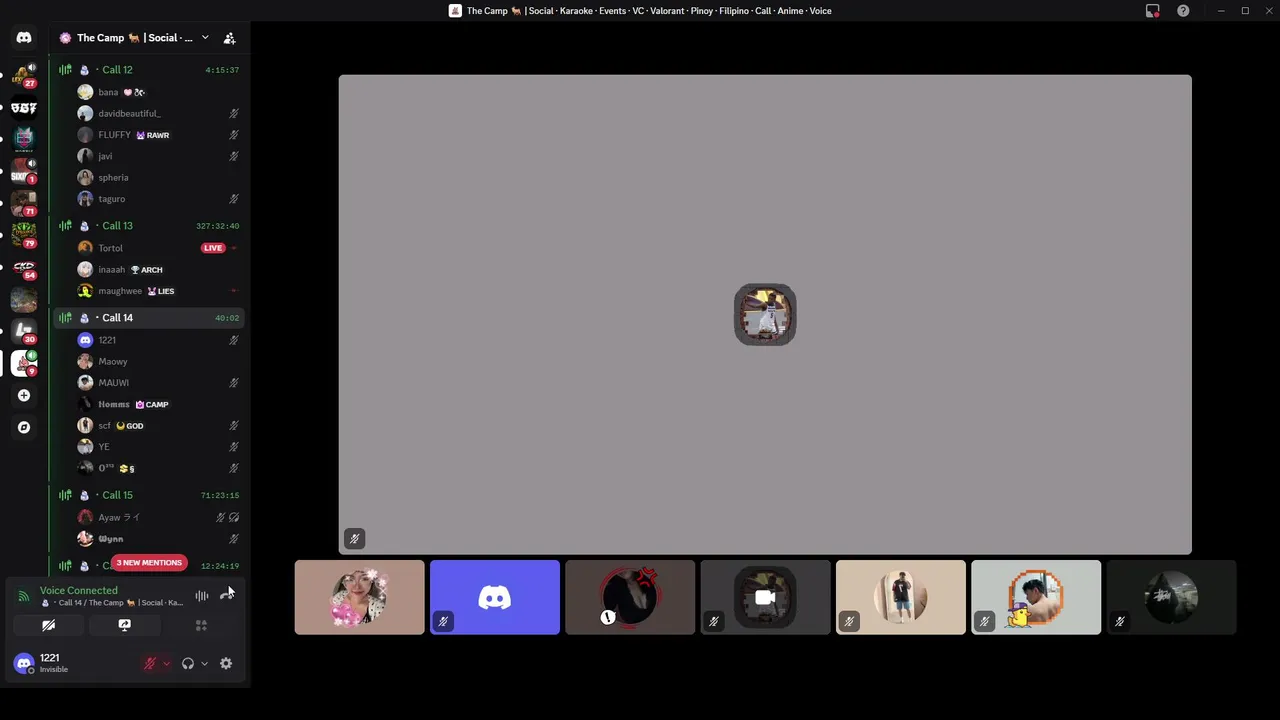This screenshot has height=720, width=1280.
Task: Open server with 79 notification badge
Action: coord(24,235)
